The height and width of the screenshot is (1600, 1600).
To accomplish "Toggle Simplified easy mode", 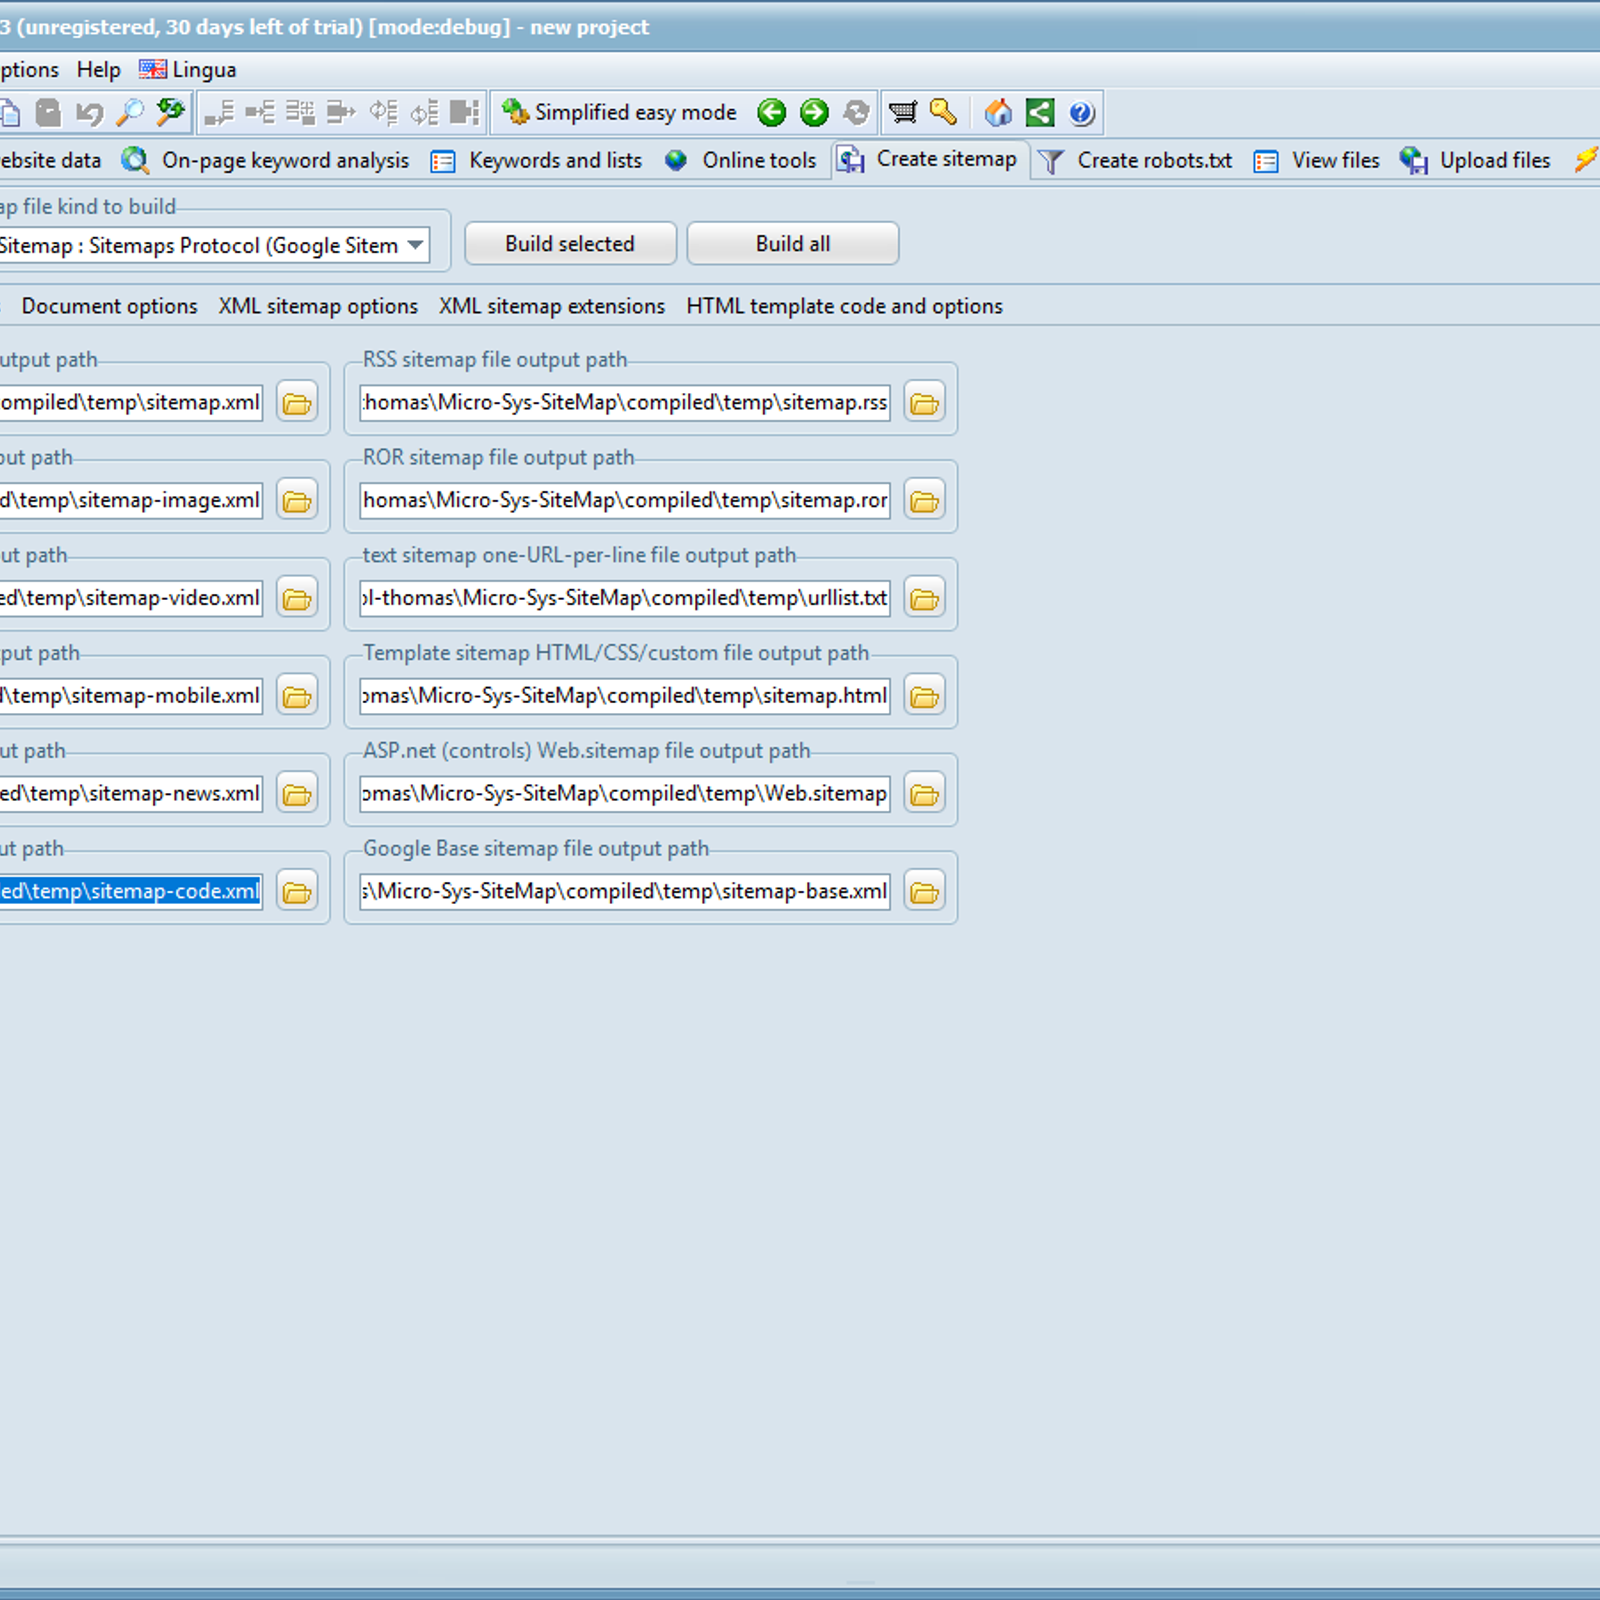I will 619,112.
